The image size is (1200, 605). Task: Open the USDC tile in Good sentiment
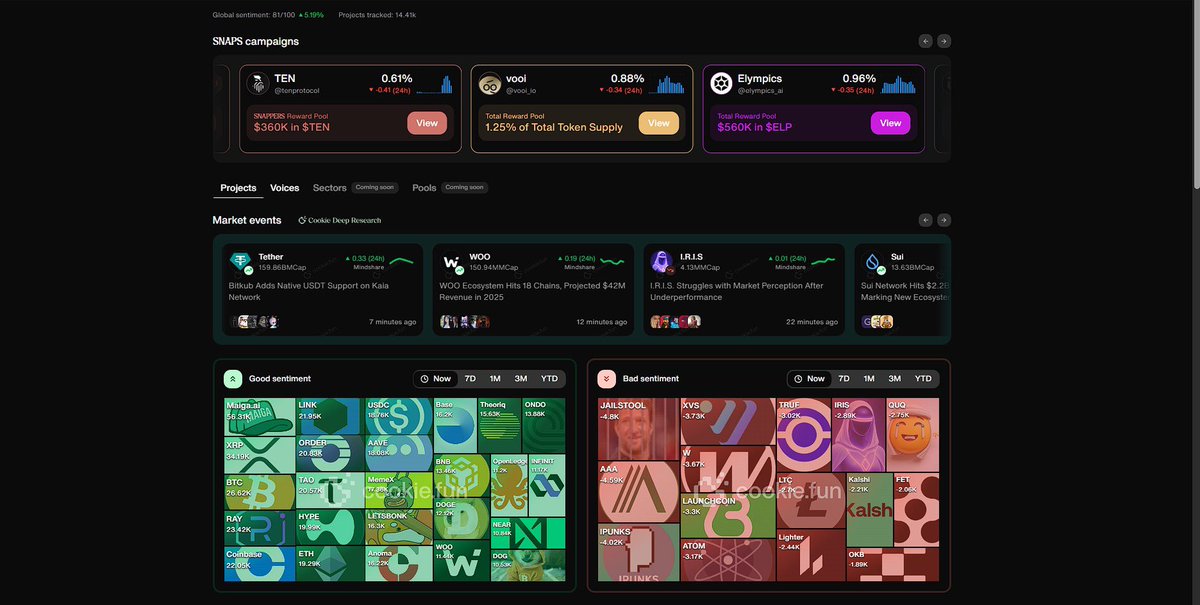point(398,417)
